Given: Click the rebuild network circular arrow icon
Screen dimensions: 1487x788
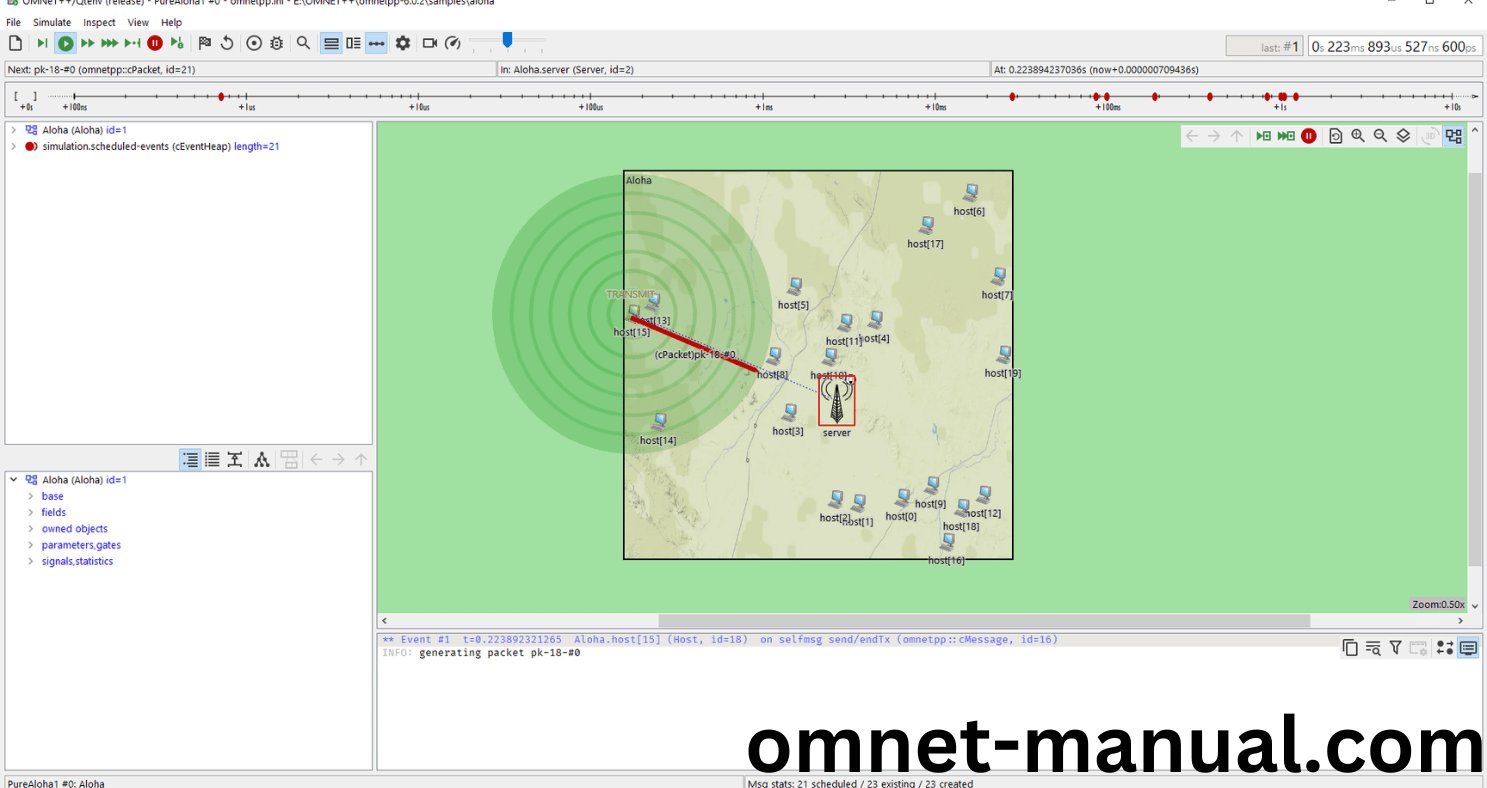Looking at the screenshot, I should 227,43.
